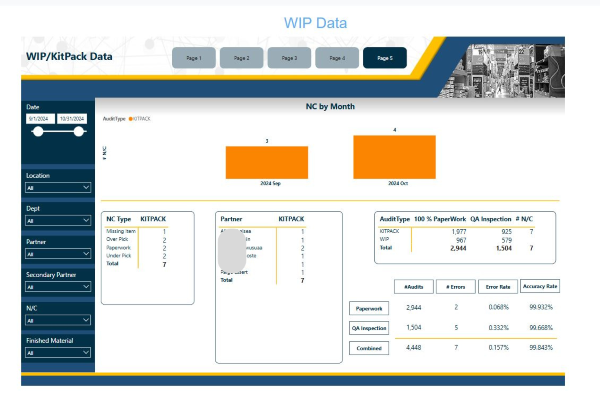The image size is (600, 406).
Task: Edit the start date 9/1/2024 field
Action: [x=40, y=119]
